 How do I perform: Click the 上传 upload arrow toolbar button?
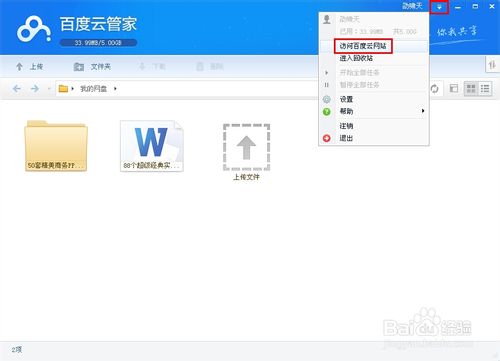(29, 67)
